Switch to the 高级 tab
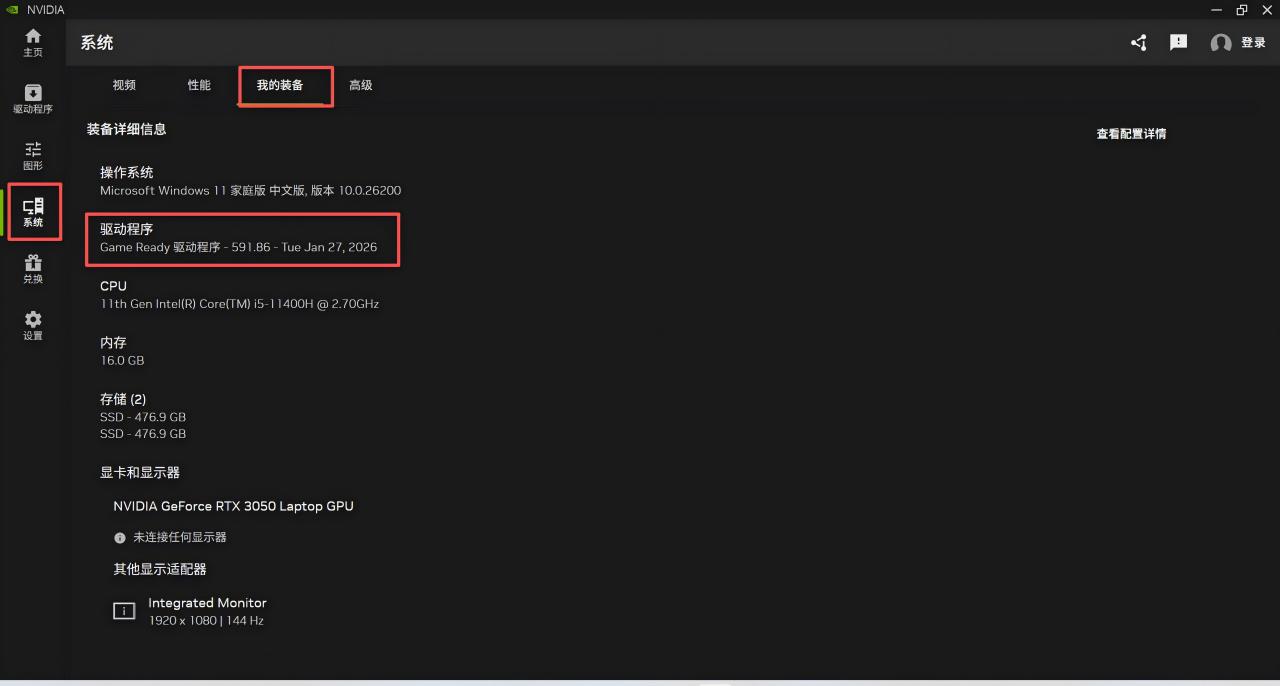This screenshot has height=686, width=1280. click(x=361, y=85)
